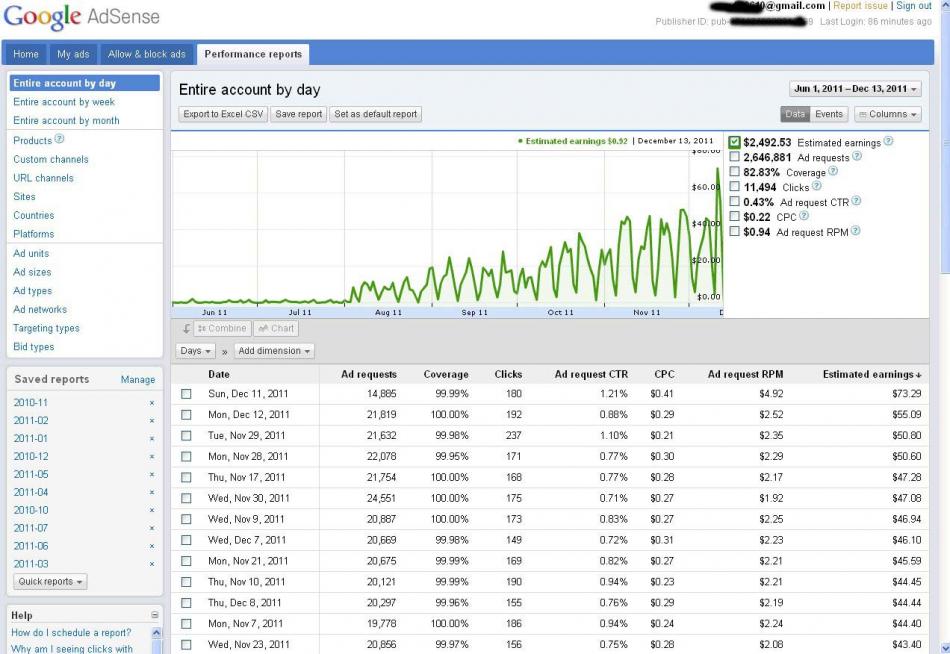Select the Tue, Nov 29, 2011 row checkbox
This screenshot has width=950, height=654.
pos(186,436)
